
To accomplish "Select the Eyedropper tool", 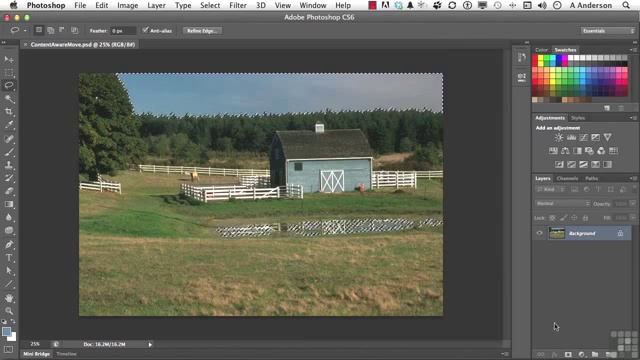I will 9,125.
